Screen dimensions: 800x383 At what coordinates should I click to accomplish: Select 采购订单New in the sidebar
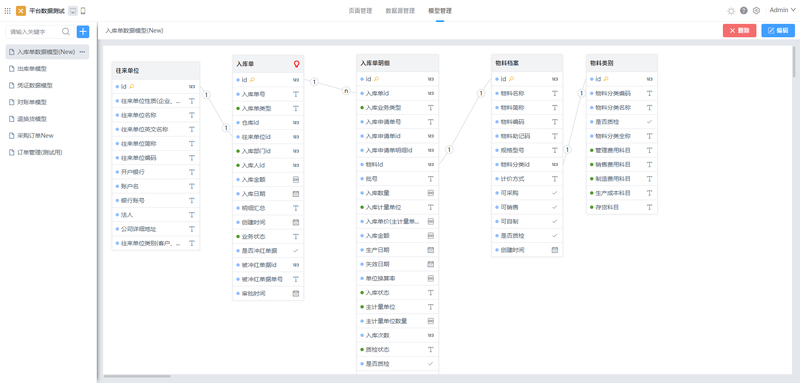[47, 136]
